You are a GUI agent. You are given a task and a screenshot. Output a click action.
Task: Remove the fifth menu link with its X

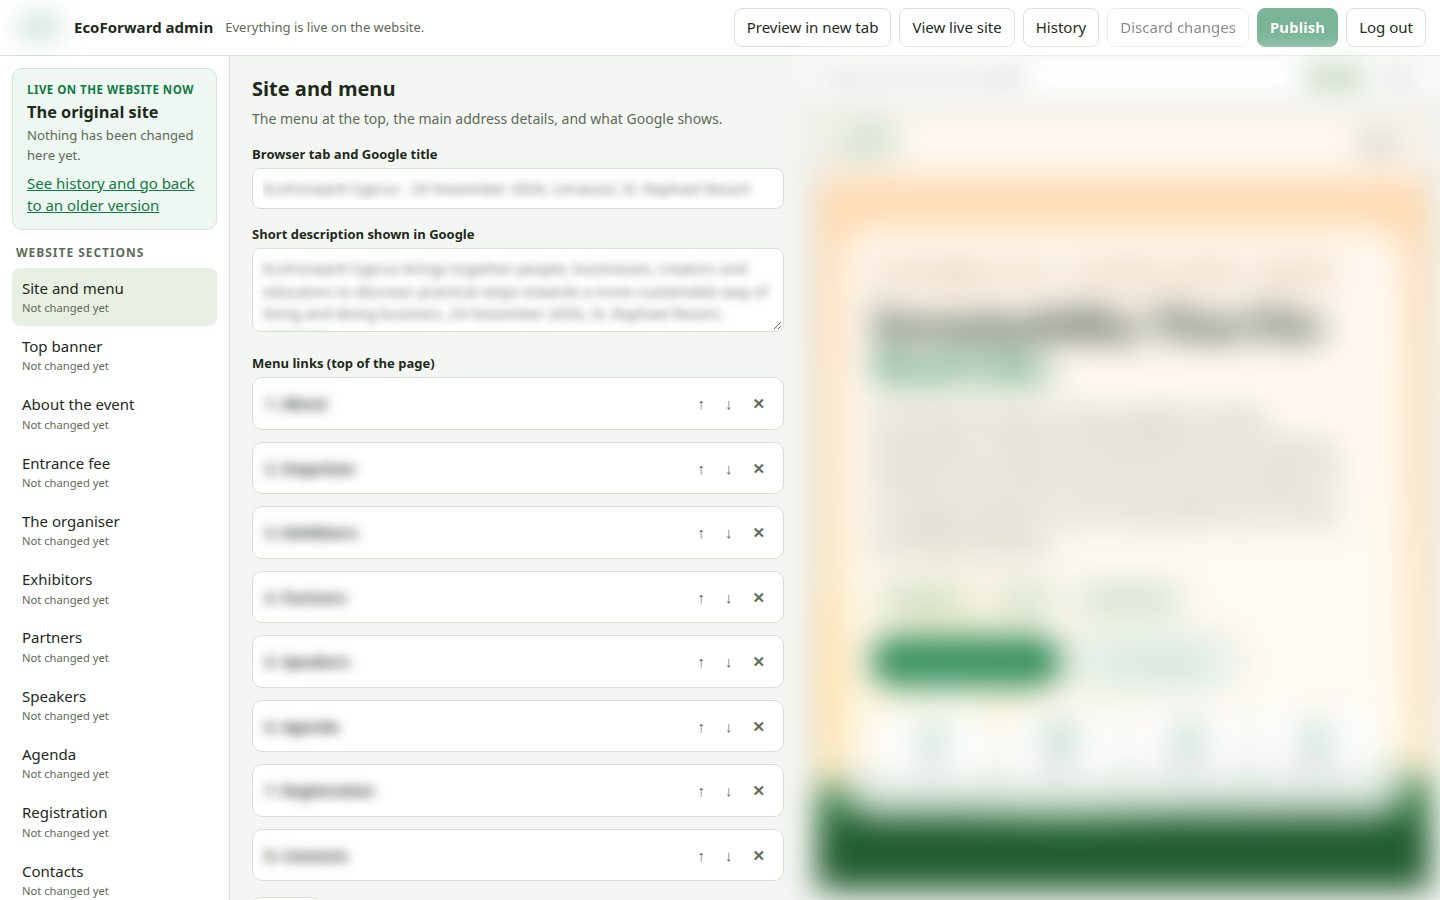(759, 662)
